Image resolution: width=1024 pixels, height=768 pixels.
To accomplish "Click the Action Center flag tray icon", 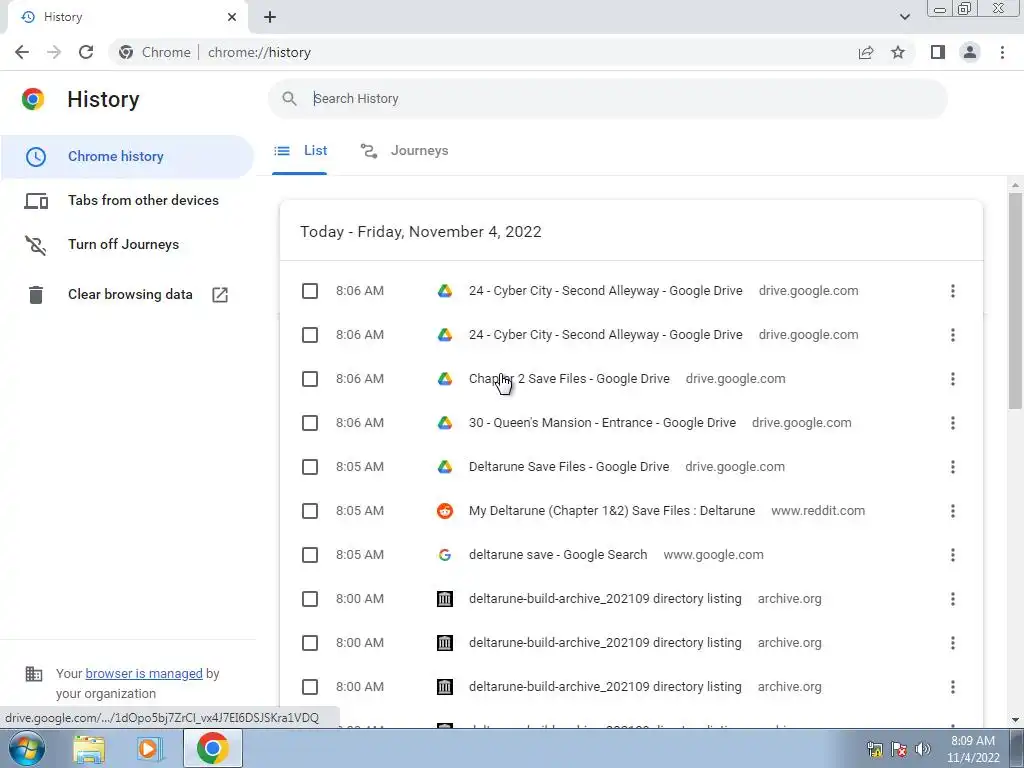I will 899,749.
